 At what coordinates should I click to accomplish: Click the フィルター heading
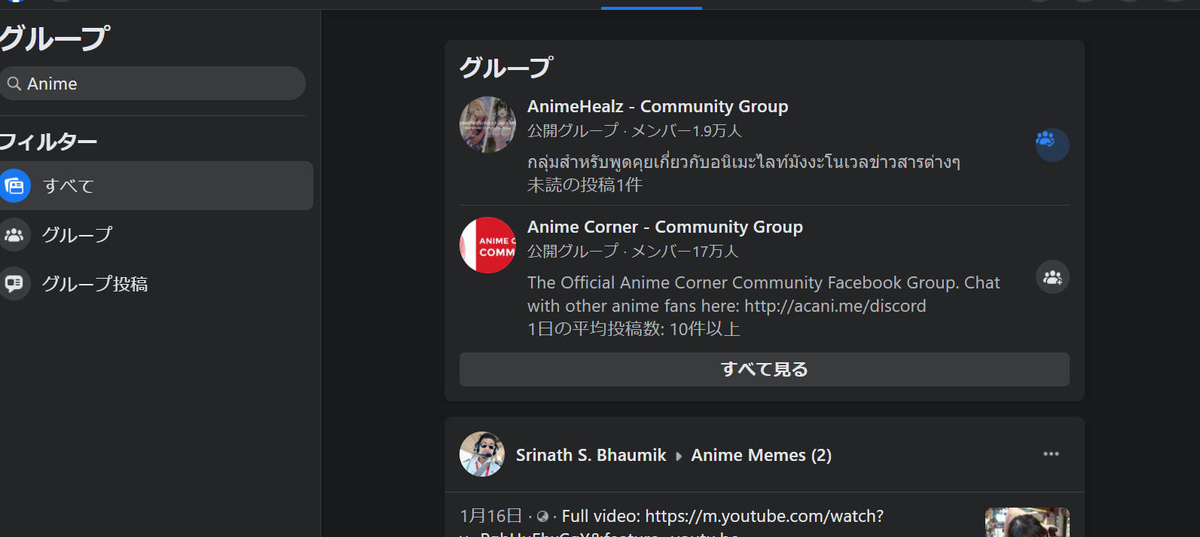49,141
